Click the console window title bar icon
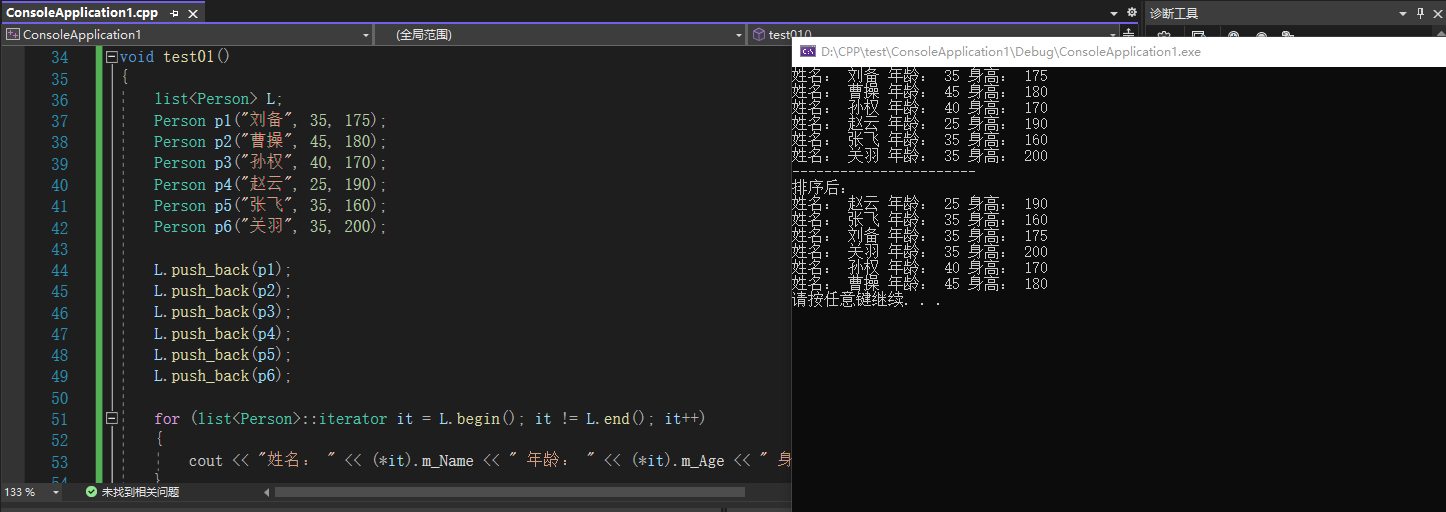This screenshot has height=512, width=1446. (x=806, y=52)
